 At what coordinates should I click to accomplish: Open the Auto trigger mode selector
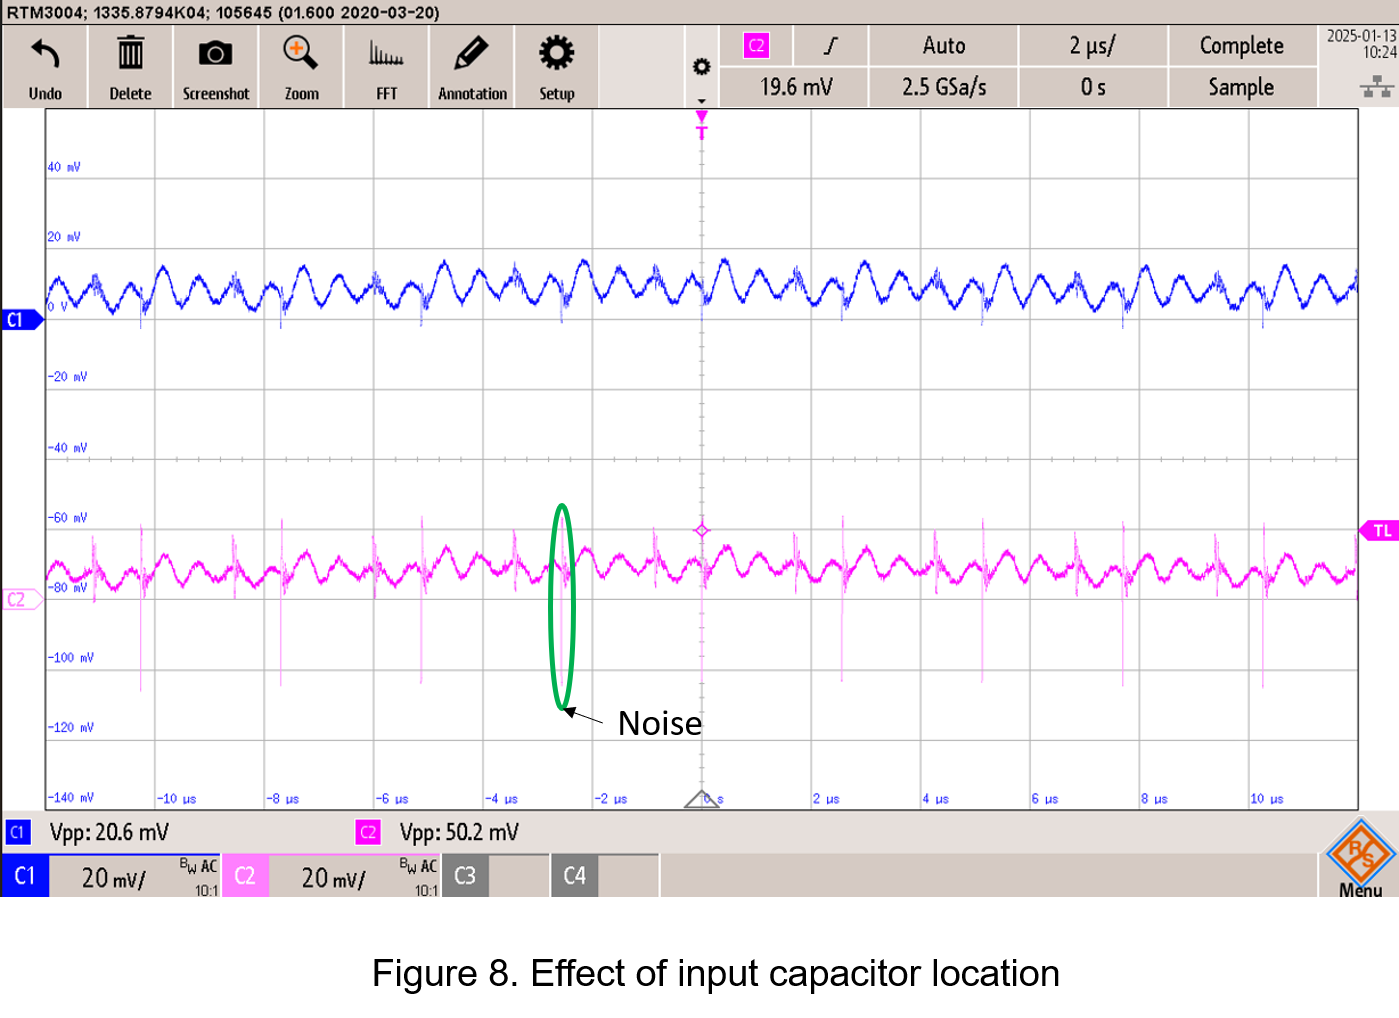click(x=943, y=46)
